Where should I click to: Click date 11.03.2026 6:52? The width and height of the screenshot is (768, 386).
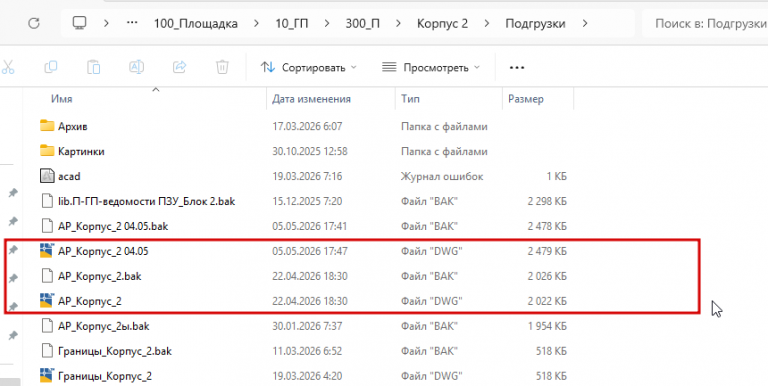point(307,351)
